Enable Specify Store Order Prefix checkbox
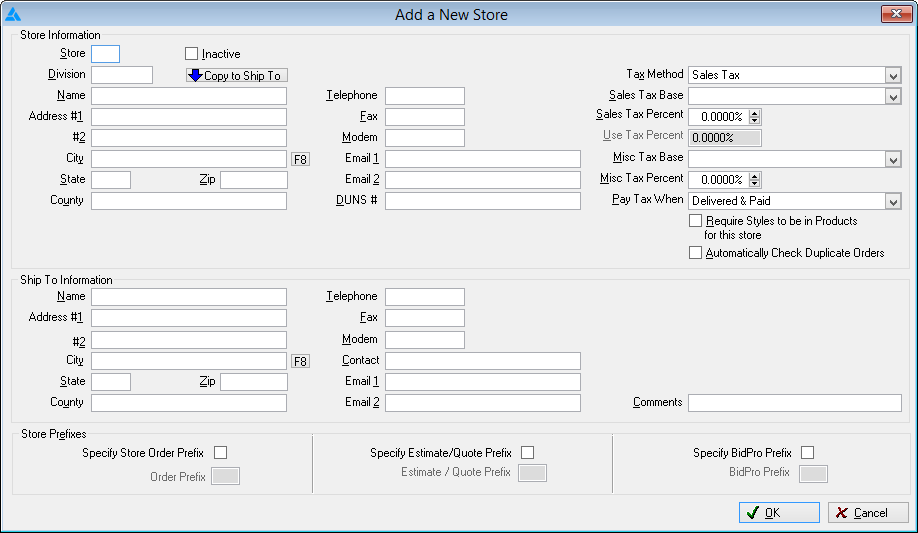Screen dimensions: 918x533 (x=221, y=453)
